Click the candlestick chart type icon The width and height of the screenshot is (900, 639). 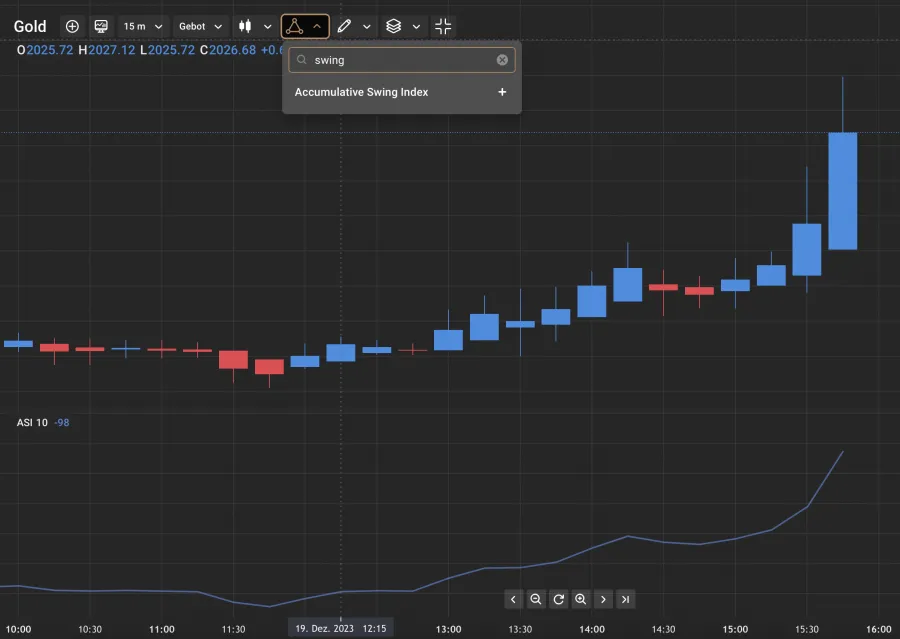click(x=245, y=26)
